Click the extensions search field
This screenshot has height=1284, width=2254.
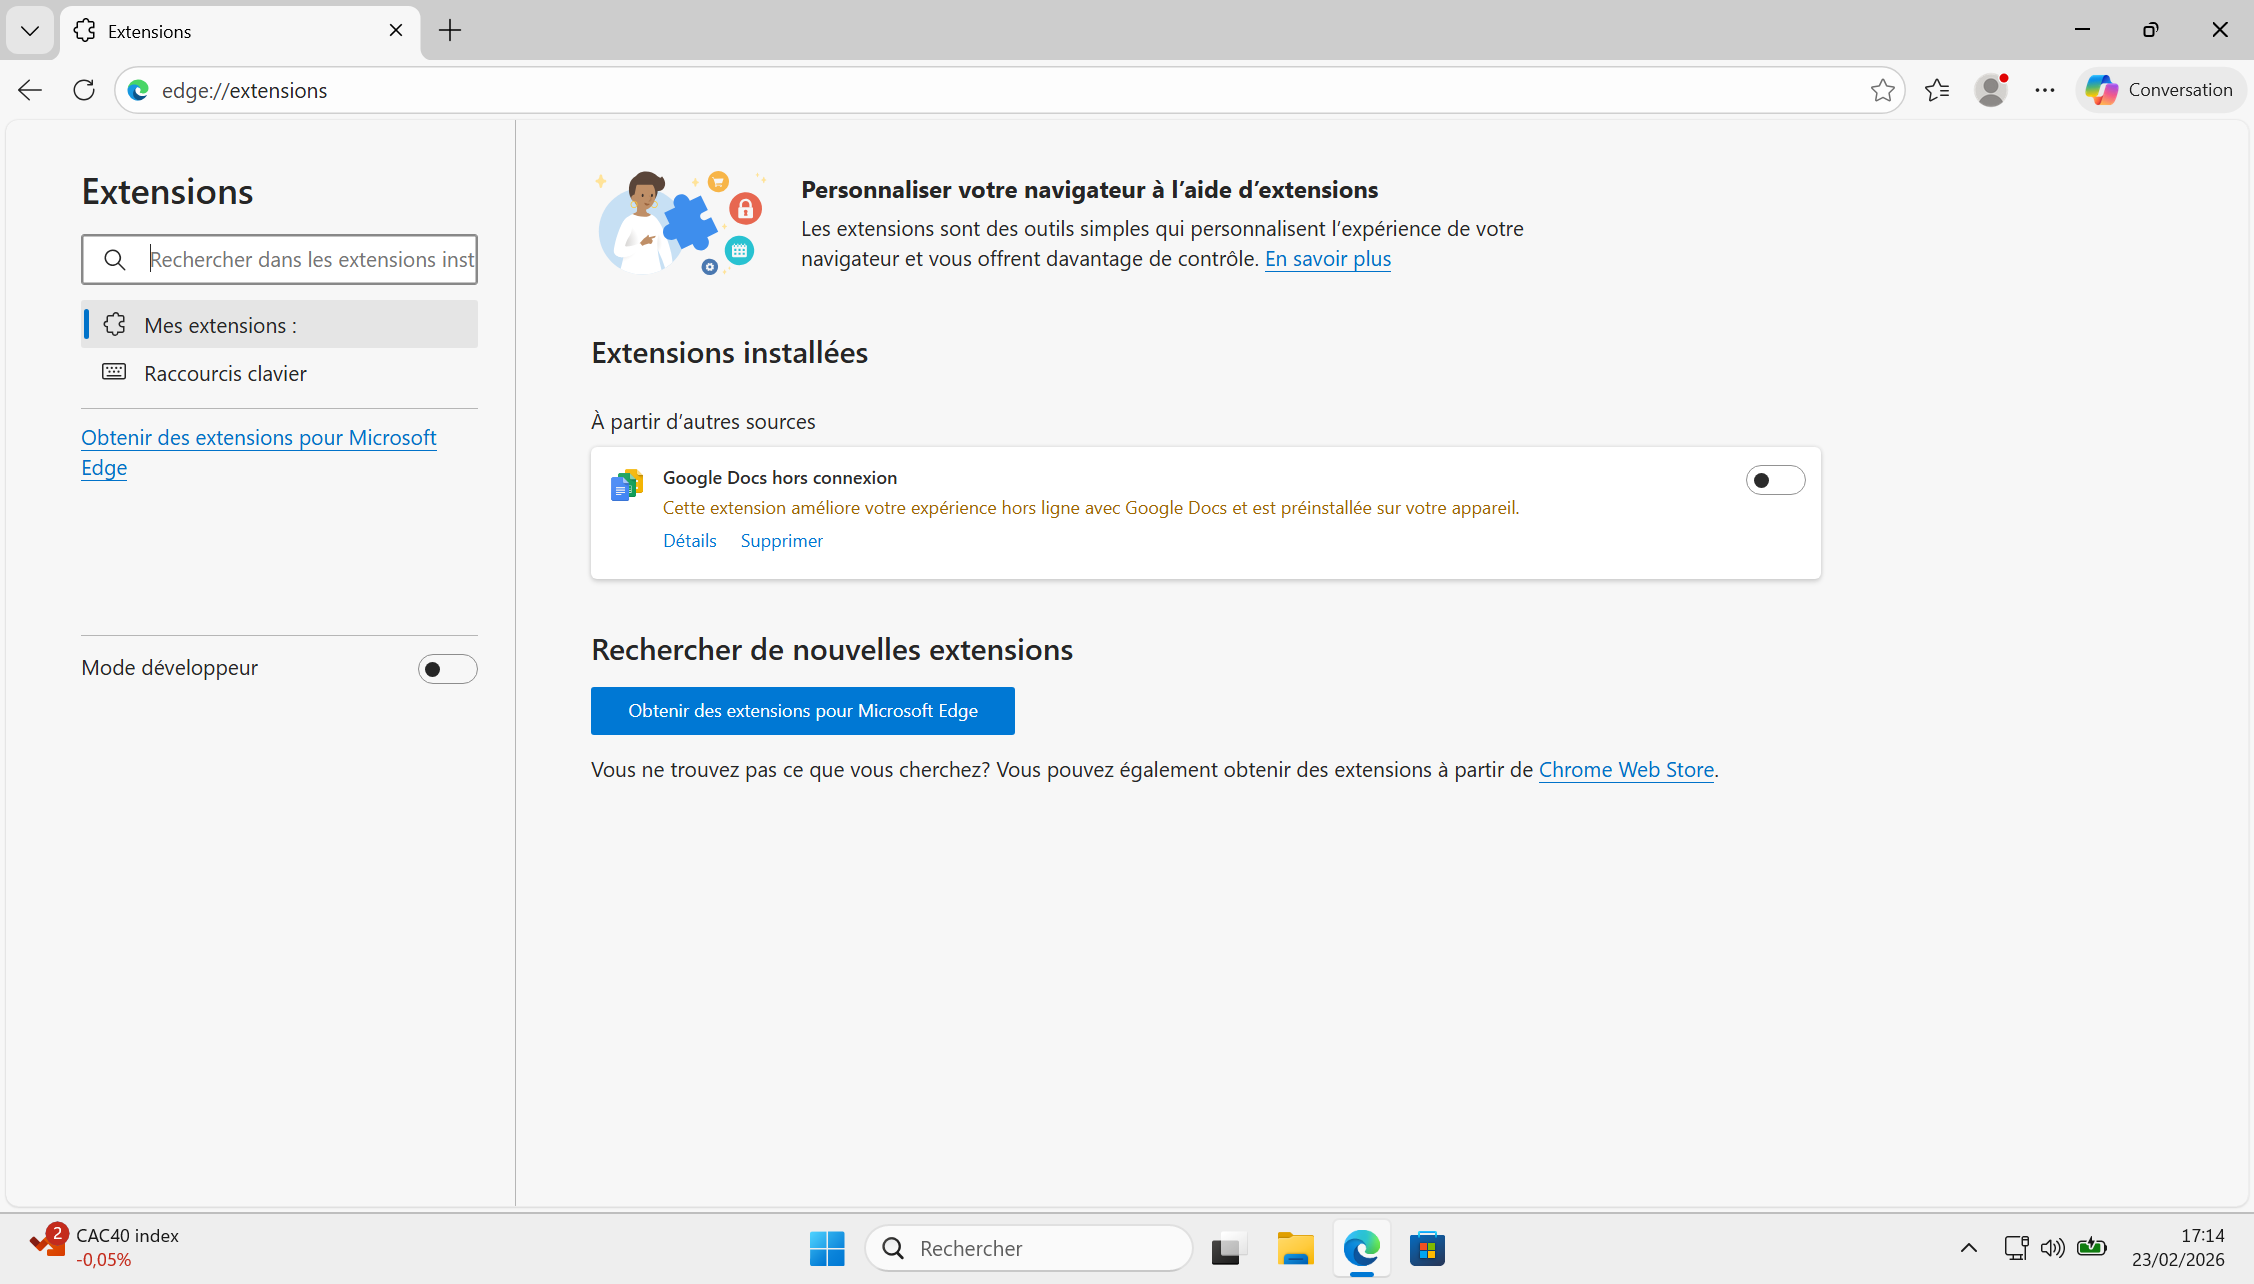pos(280,260)
